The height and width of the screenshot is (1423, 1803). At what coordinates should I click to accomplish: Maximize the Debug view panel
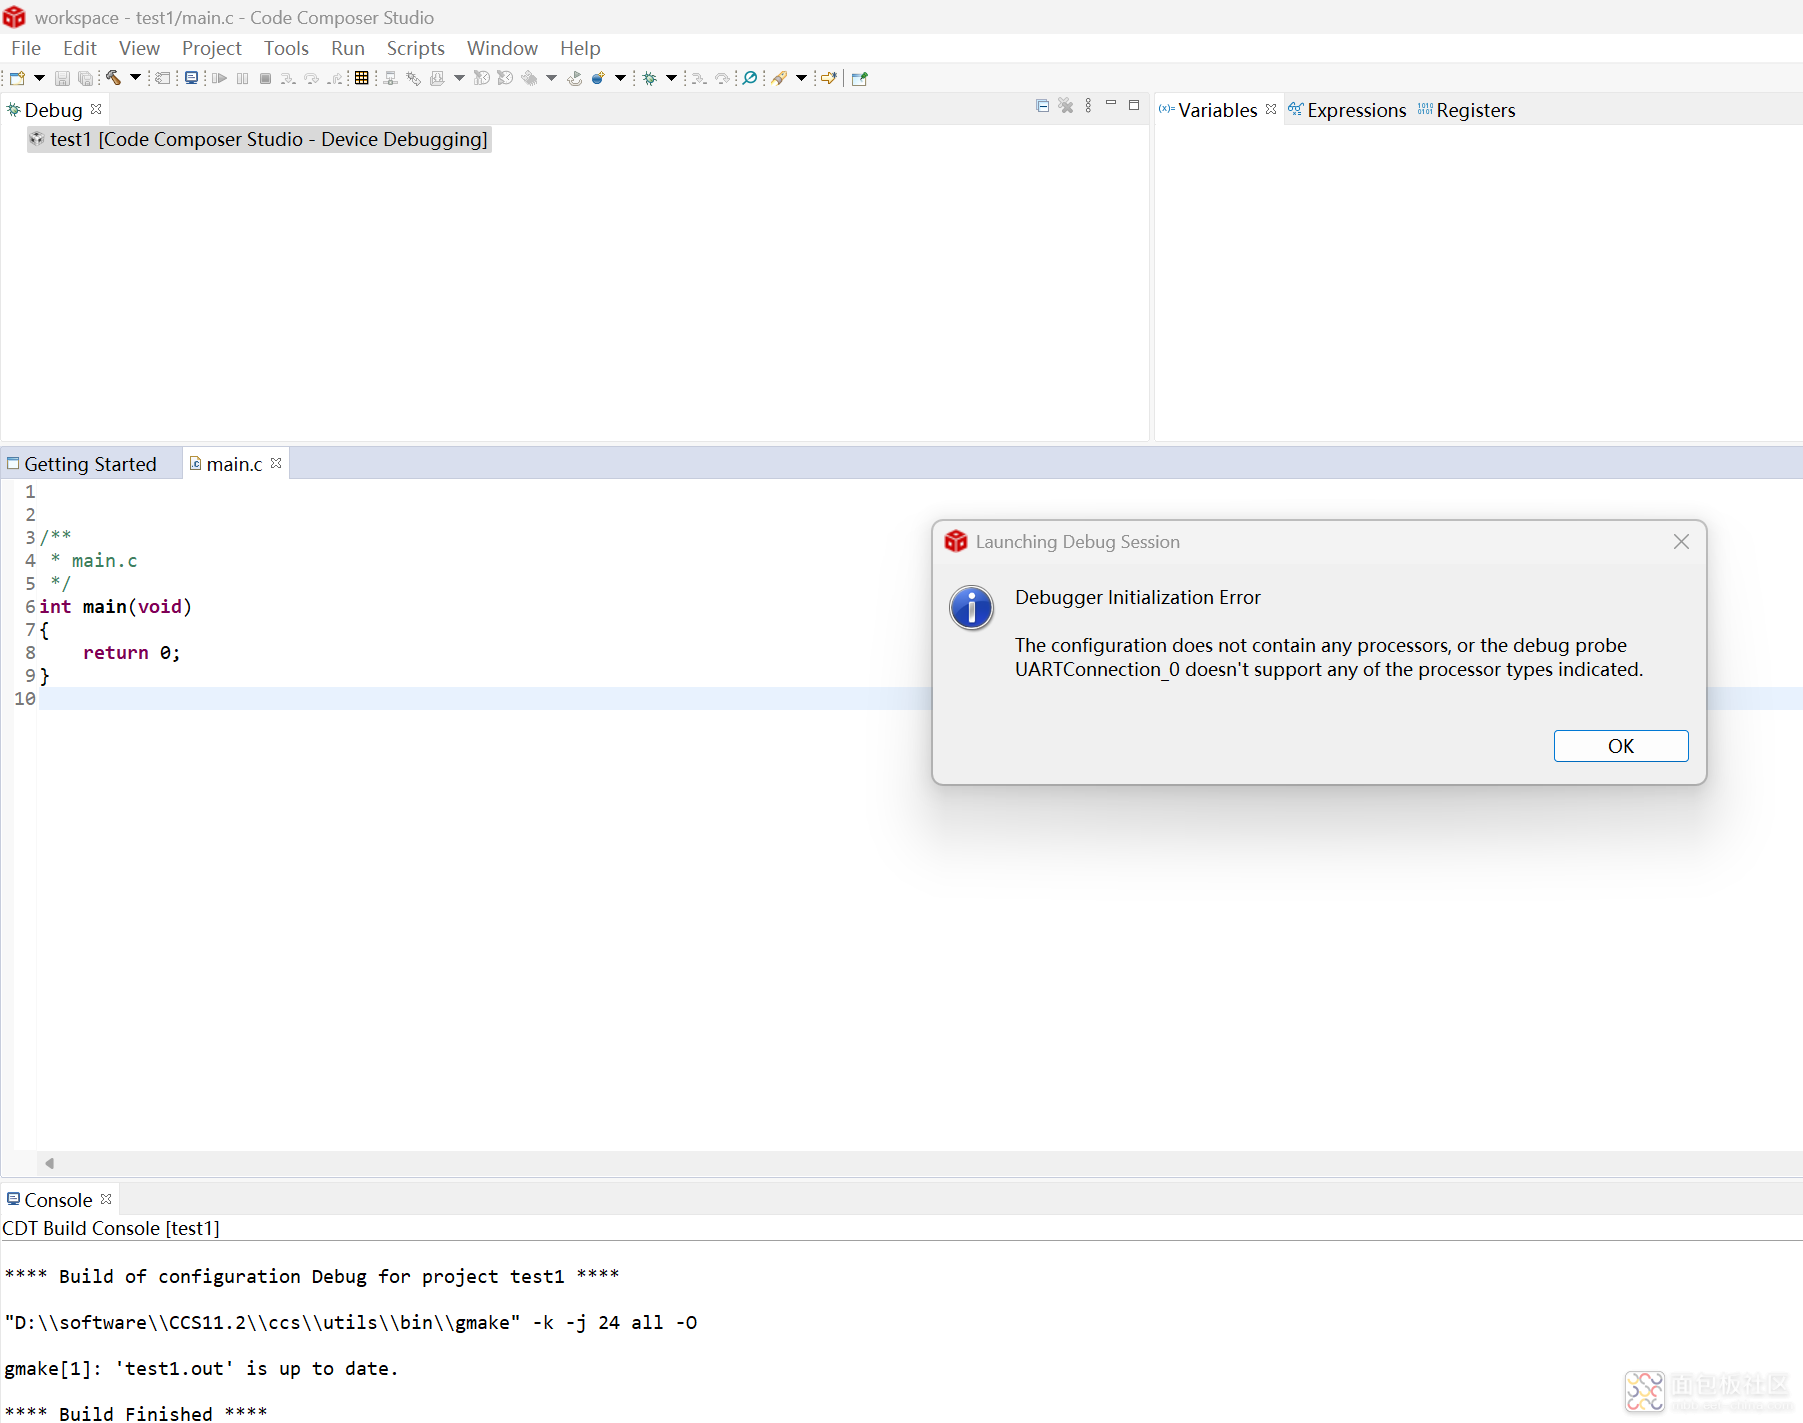1134,104
